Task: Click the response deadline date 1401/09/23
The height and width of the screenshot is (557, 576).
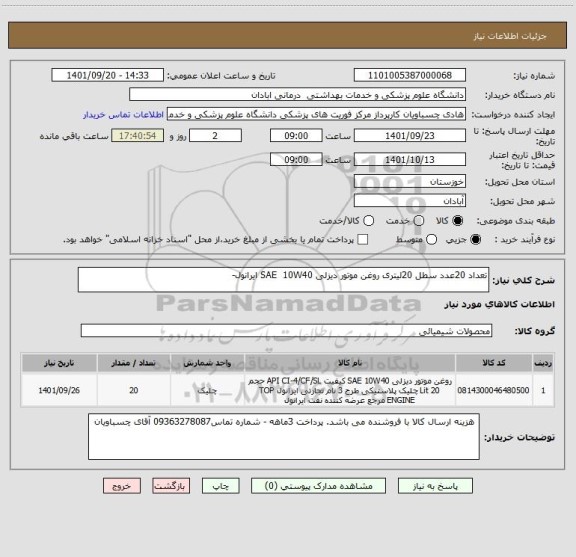Action: tap(410, 136)
